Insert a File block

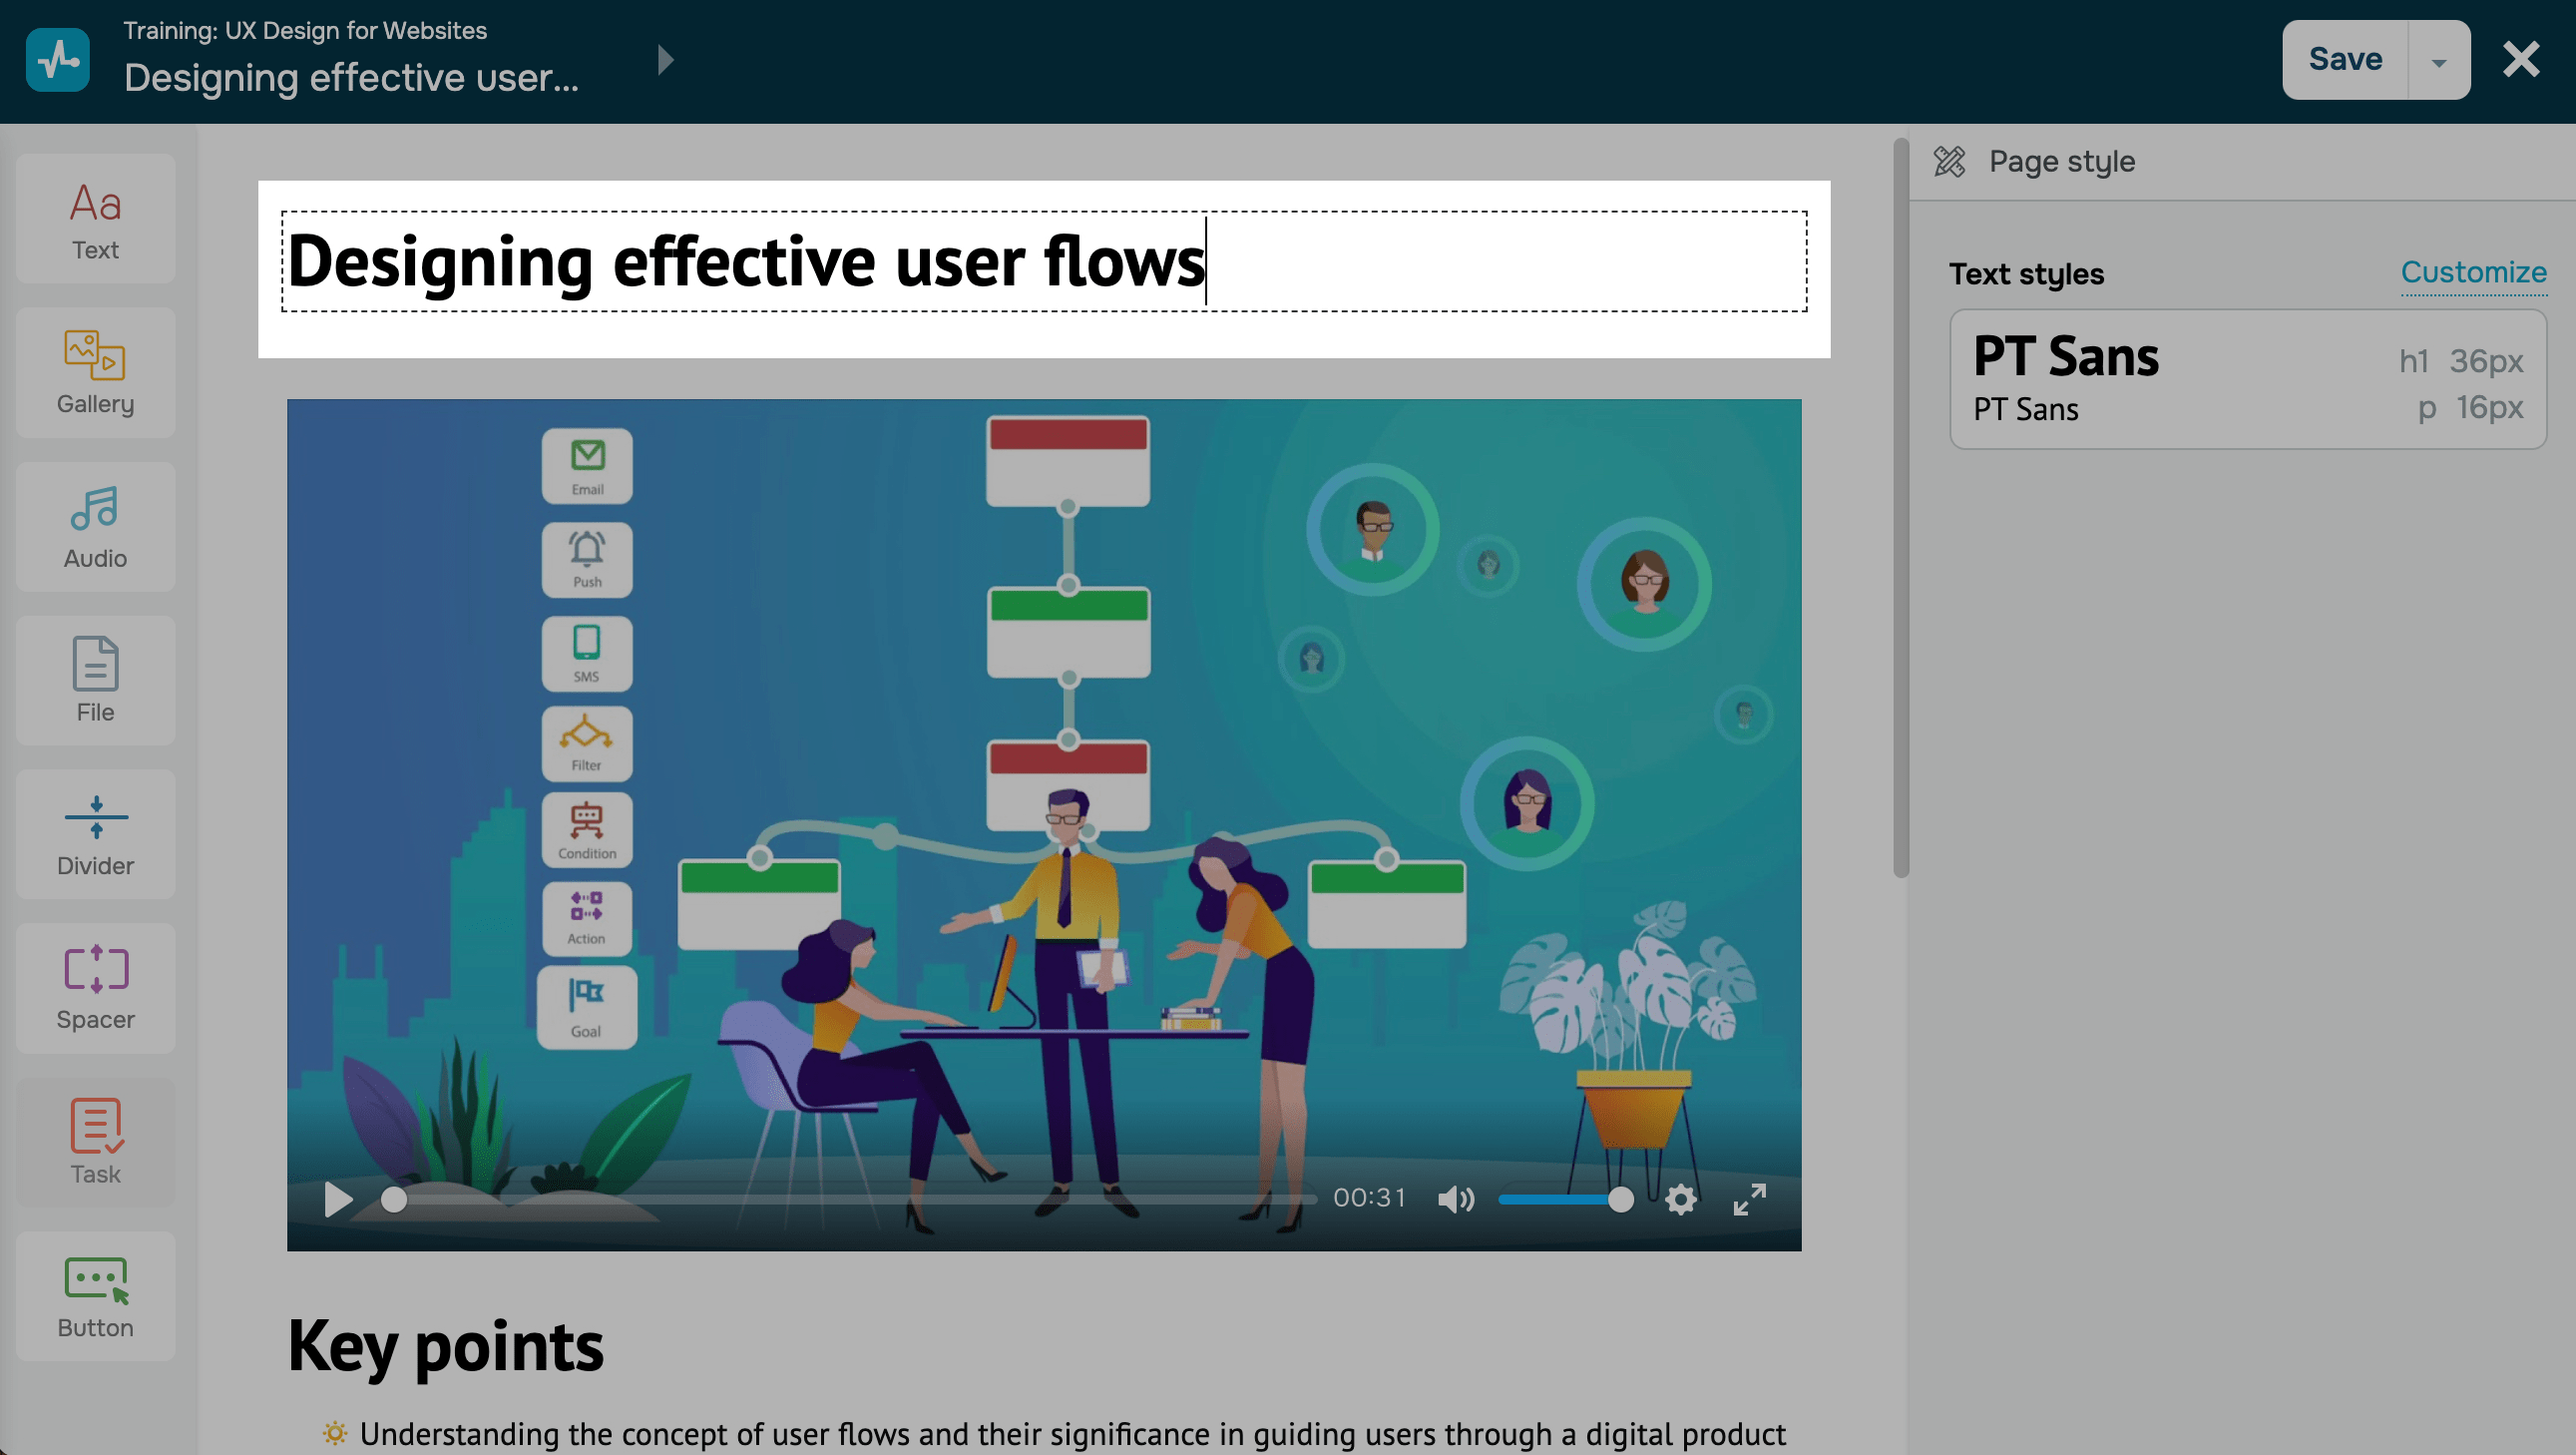pyautogui.click(x=95, y=681)
